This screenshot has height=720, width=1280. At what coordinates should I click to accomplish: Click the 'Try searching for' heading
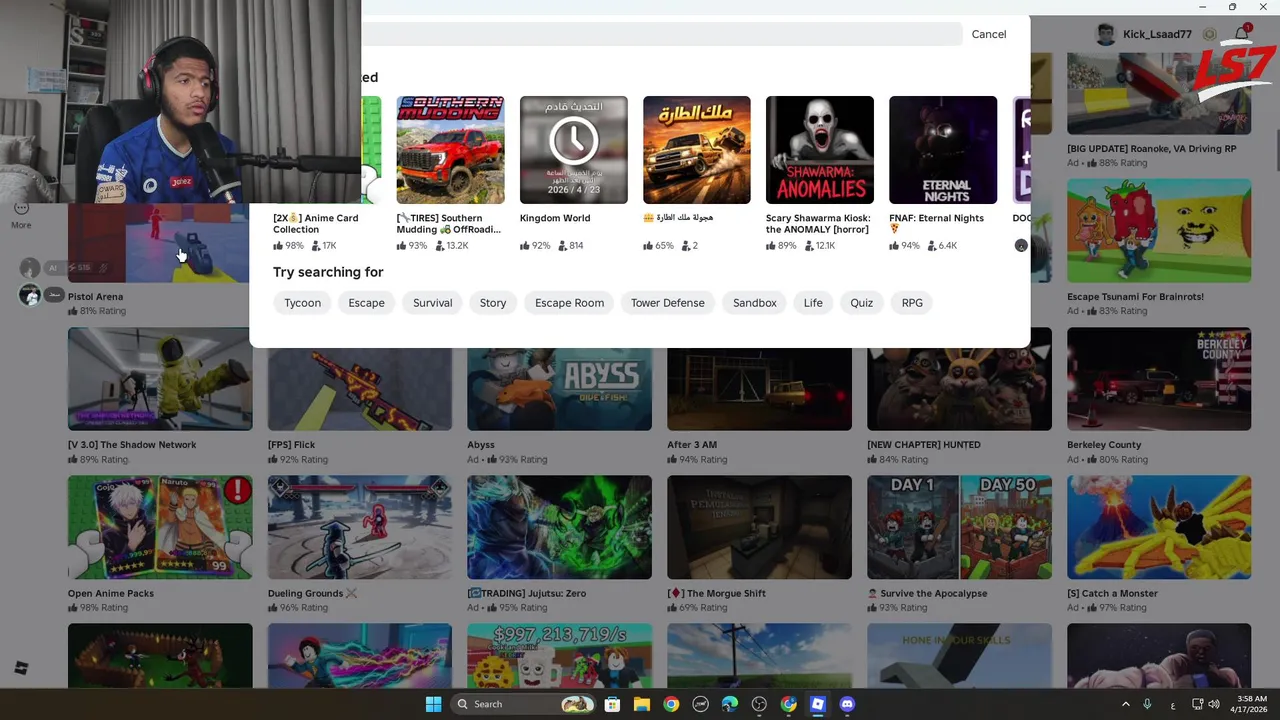(x=328, y=272)
